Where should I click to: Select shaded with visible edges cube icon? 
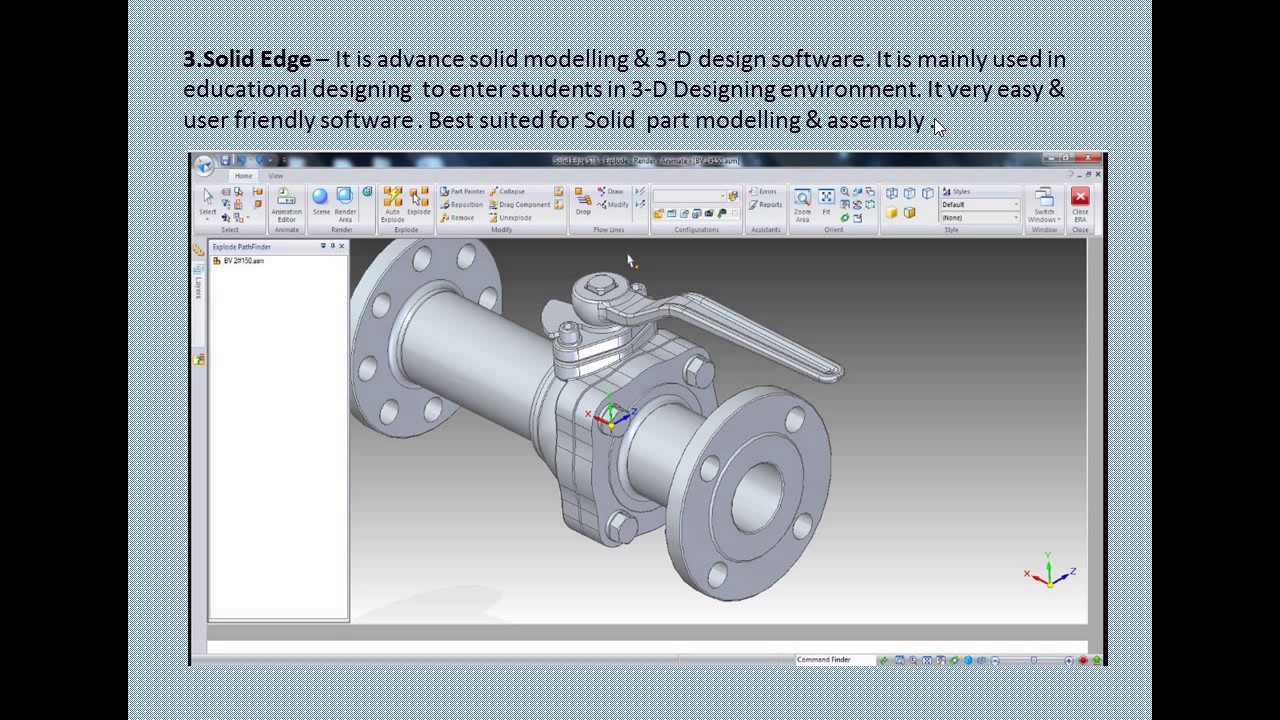point(909,213)
